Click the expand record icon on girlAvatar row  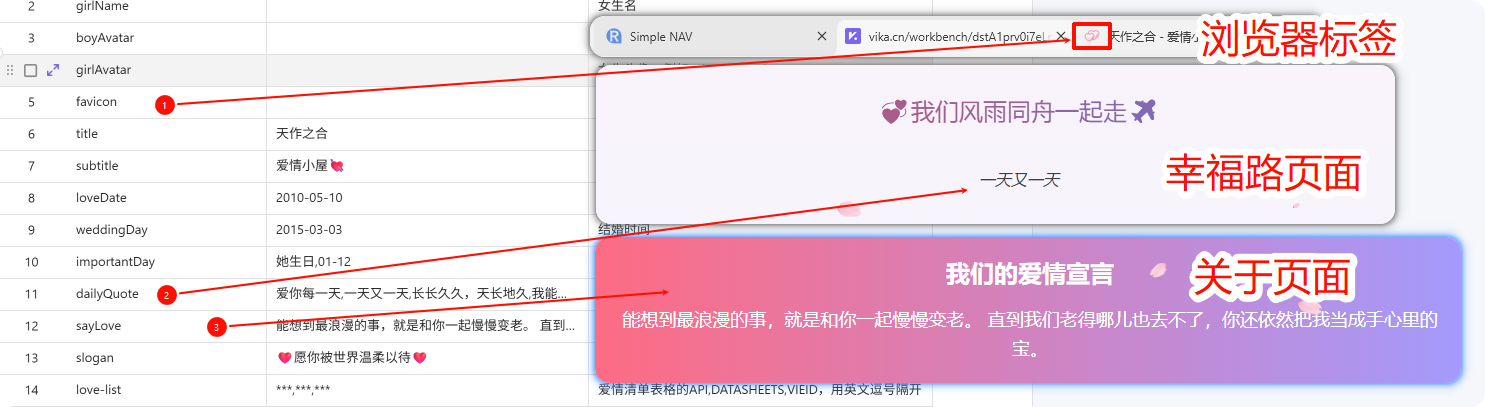(x=53, y=70)
